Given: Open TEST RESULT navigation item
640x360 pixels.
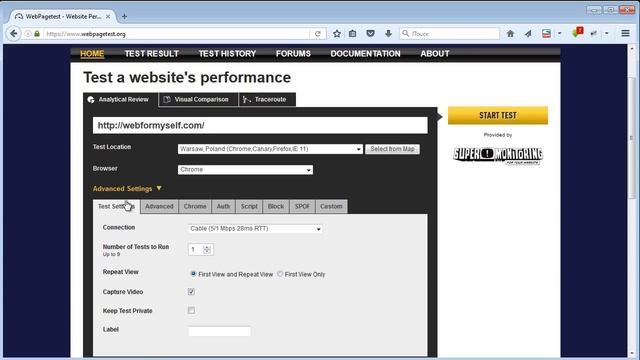Looking at the screenshot, I should pos(151,53).
